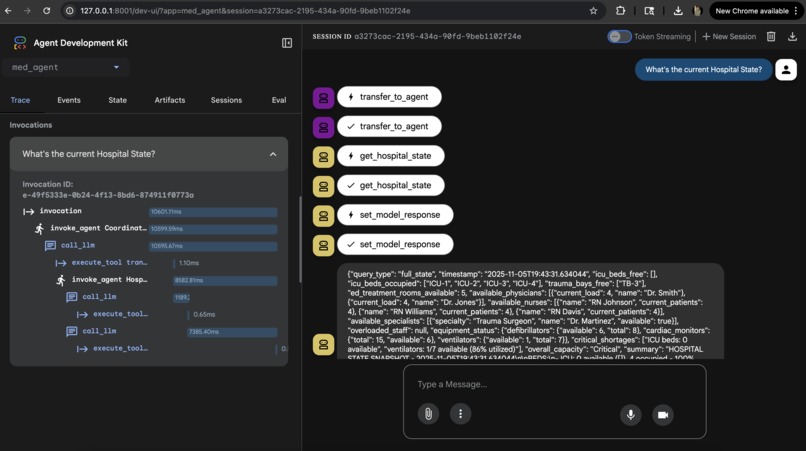Screen dimensions: 806x451
Task: Click the browser forward arrow
Action: (x=27, y=10)
